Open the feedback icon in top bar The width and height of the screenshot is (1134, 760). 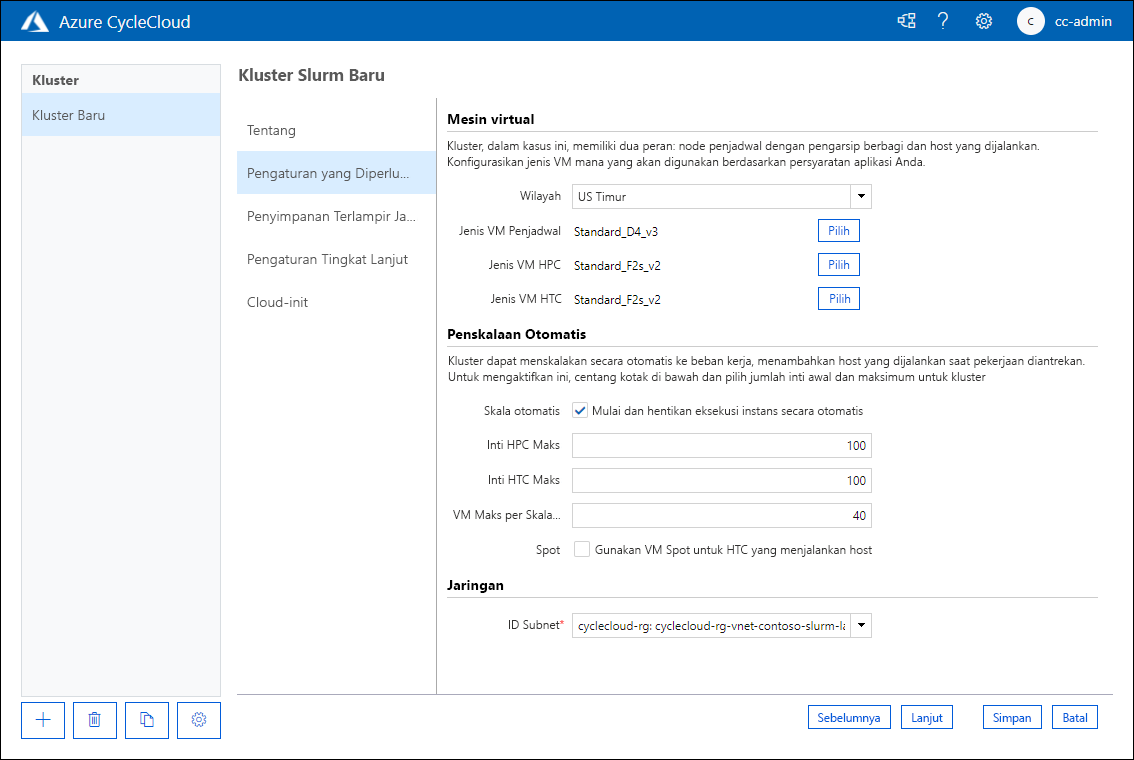coord(906,20)
